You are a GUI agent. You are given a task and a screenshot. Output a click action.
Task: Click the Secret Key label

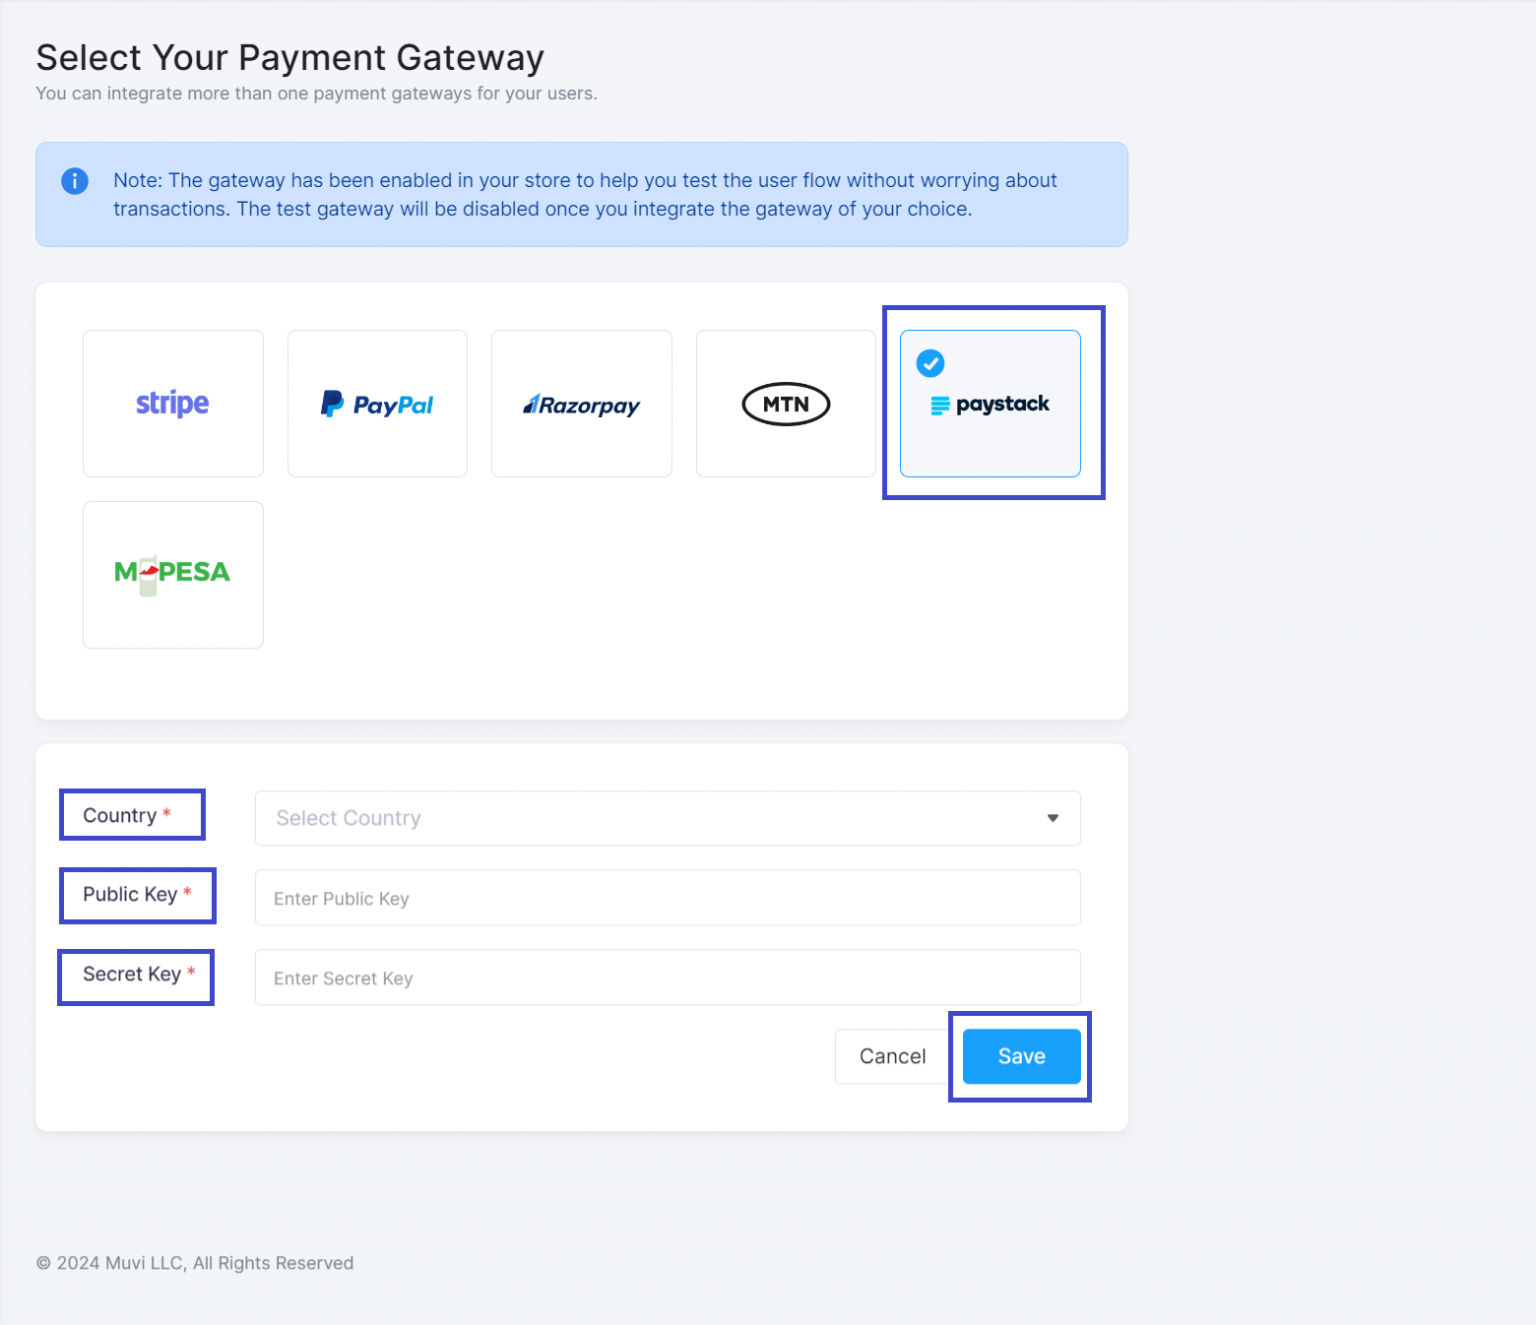[132, 974]
